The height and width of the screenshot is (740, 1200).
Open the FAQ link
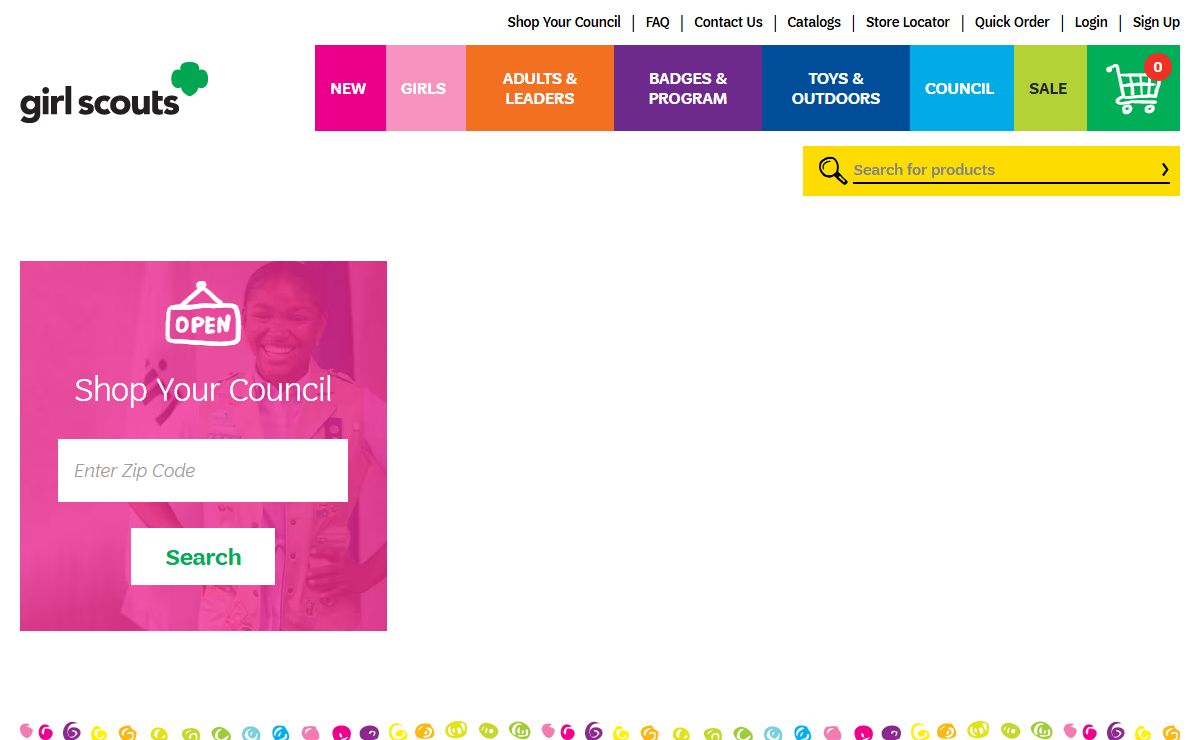tap(658, 22)
